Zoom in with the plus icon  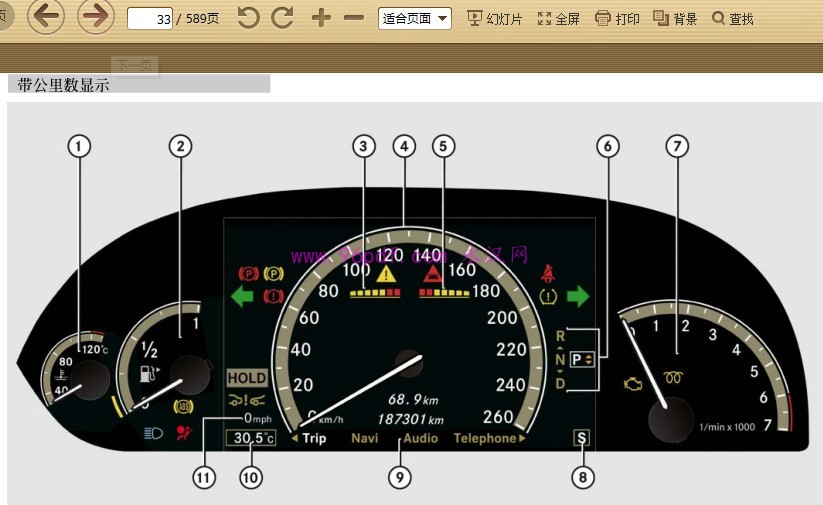tap(321, 18)
